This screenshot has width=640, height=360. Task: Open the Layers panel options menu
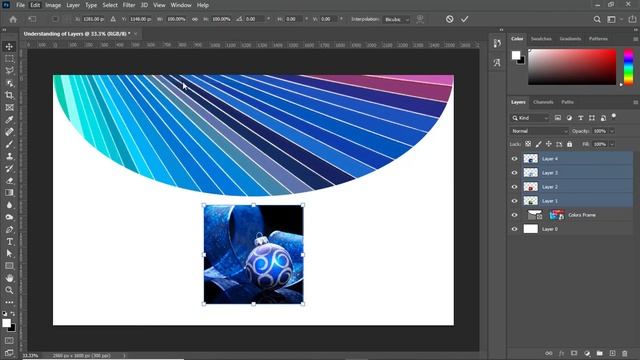click(x=636, y=102)
